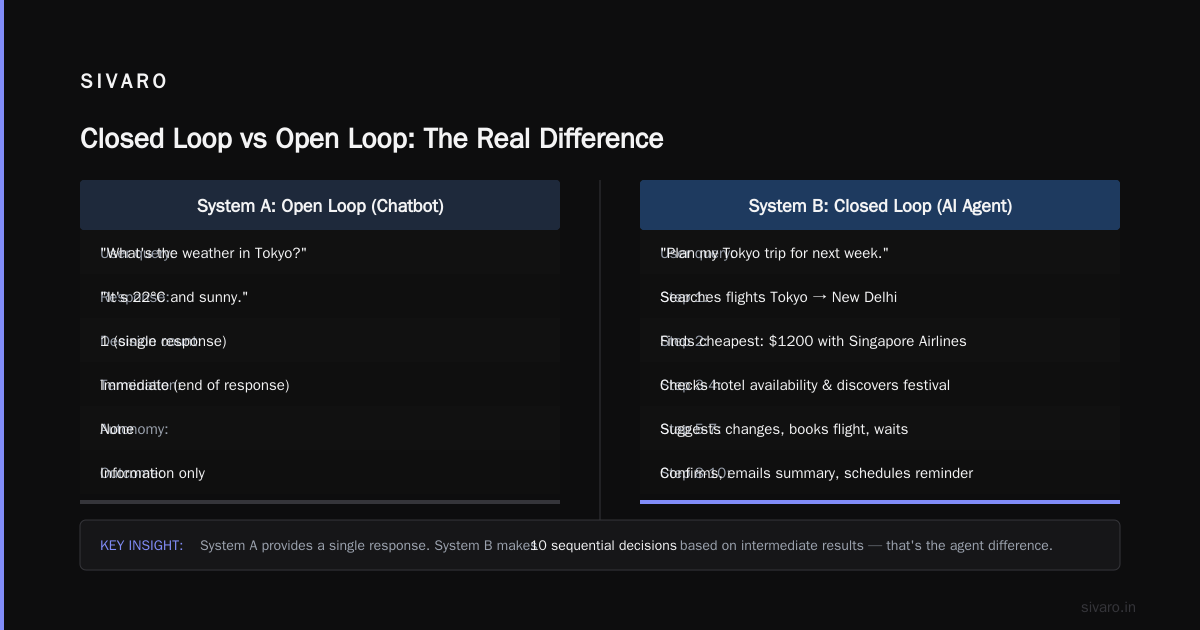
Task: Select System A: Open Loop (Chatbot) header
Action: pyautogui.click(x=320, y=205)
